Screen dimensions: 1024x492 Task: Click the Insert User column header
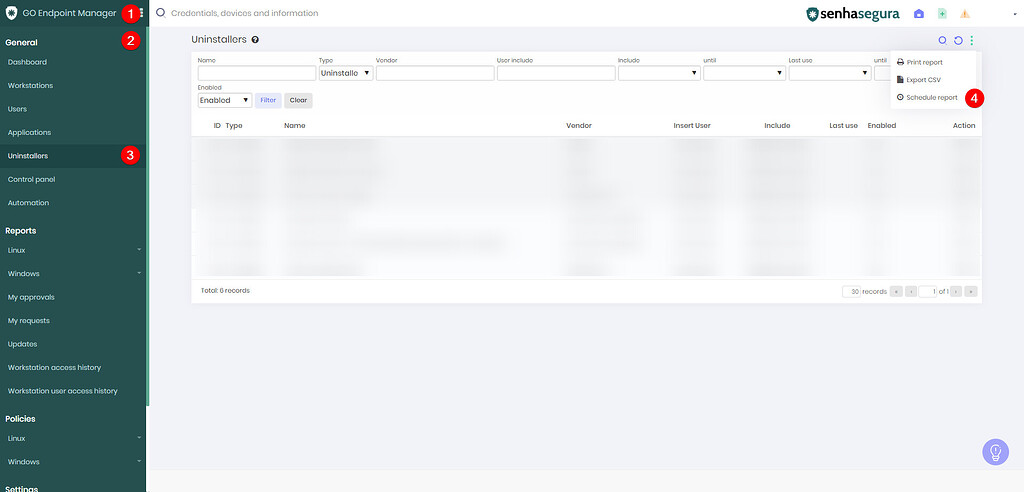click(692, 125)
